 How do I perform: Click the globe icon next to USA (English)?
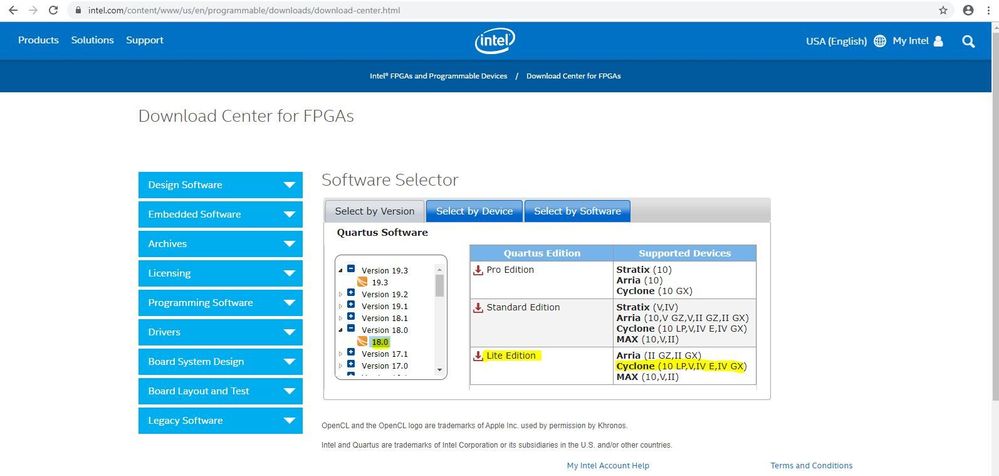[x=880, y=41]
